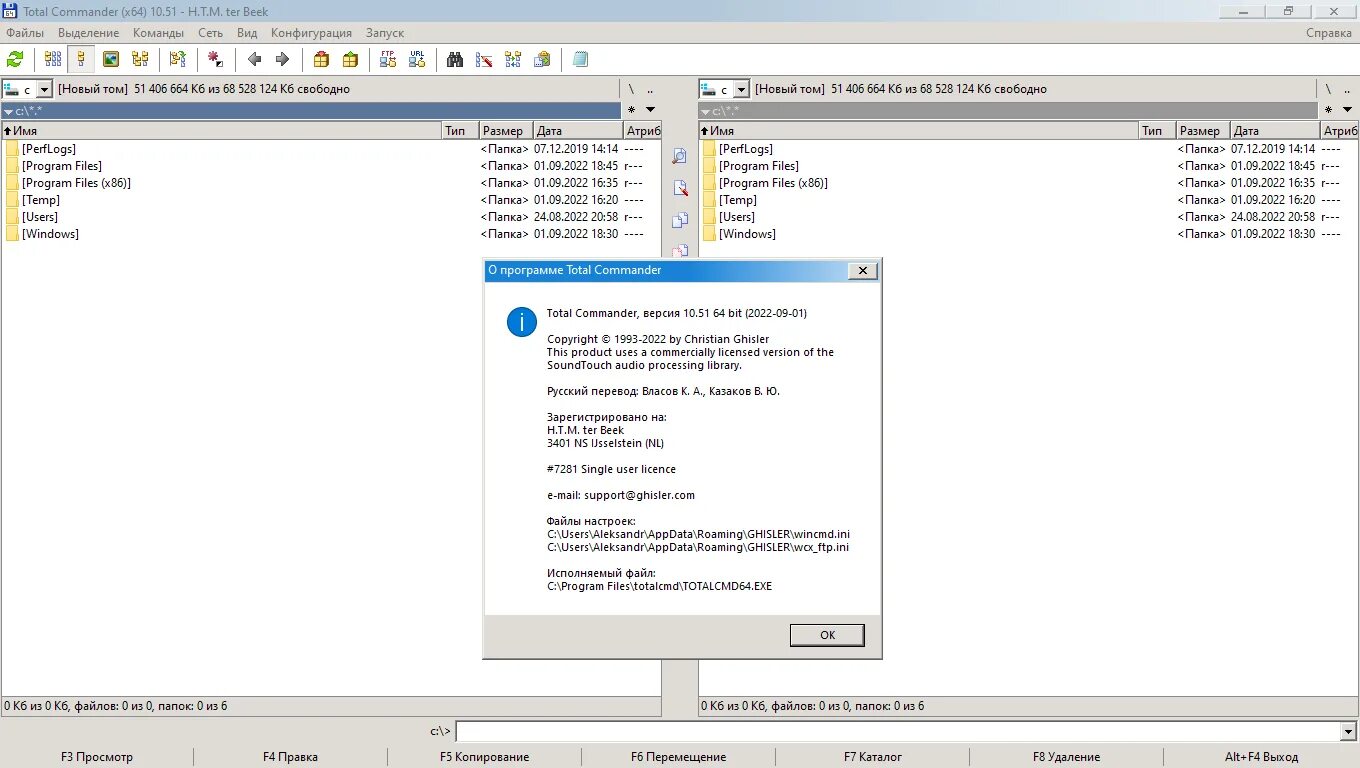The image size is (1360, 768).
Task: Open the Запуск menu
Action: [385, 33]
